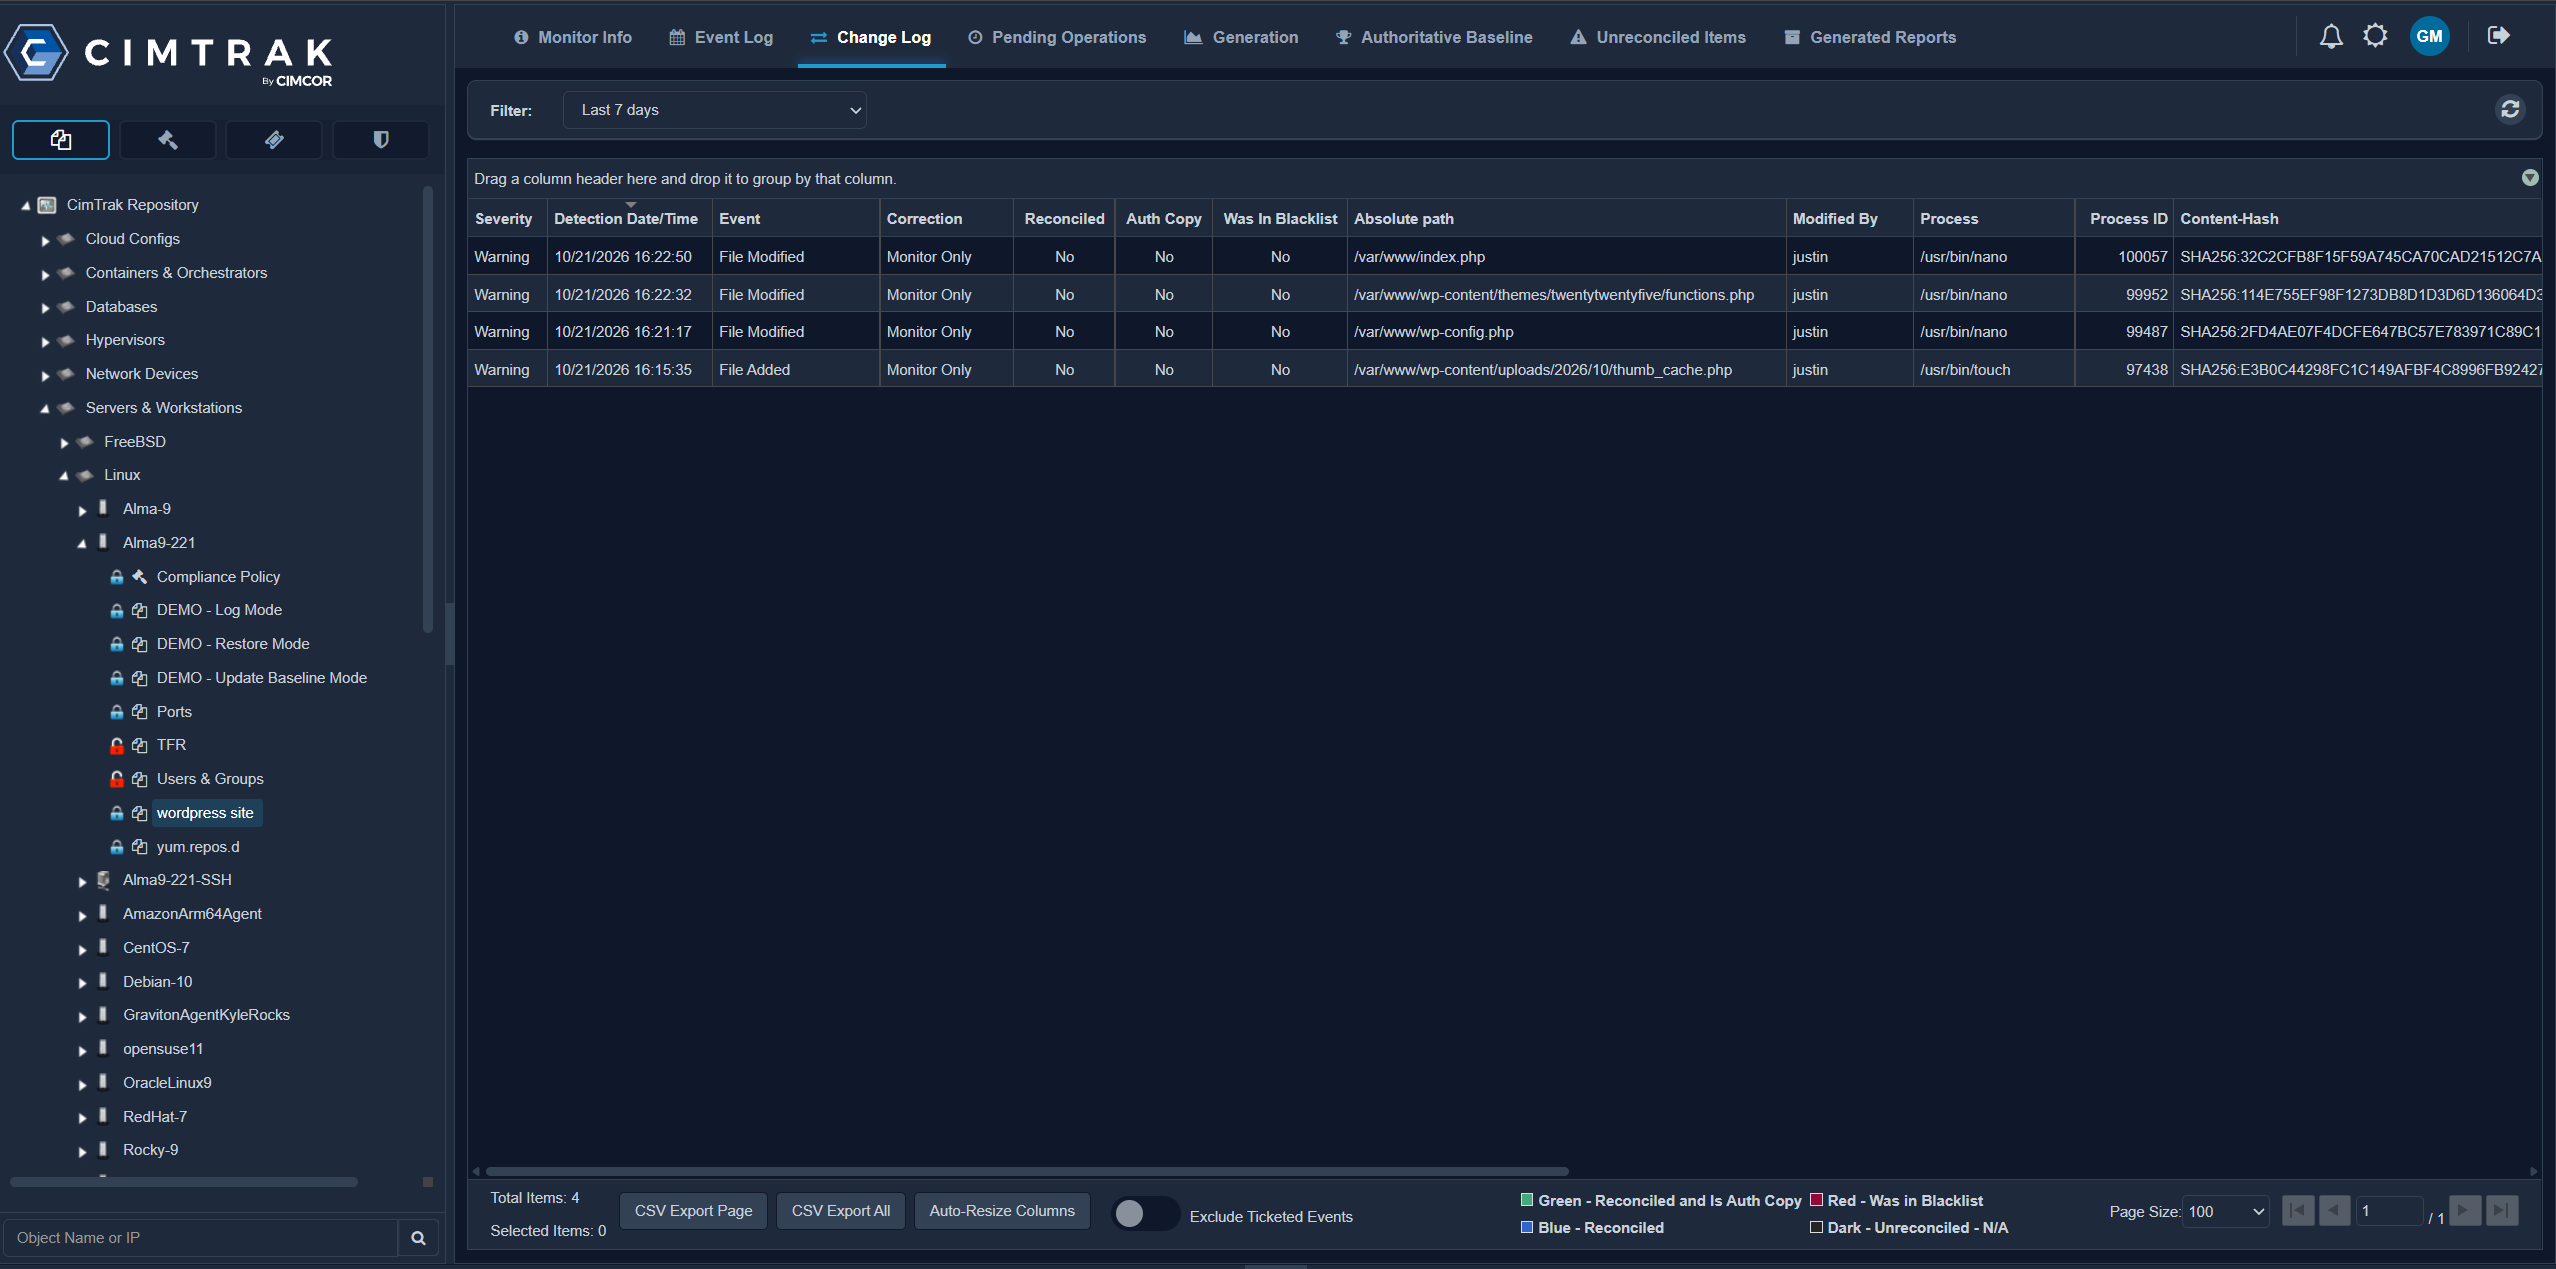Open Authoritative Baseline tab
Screen dimensions: 2556x1269
click(1434, 37)
